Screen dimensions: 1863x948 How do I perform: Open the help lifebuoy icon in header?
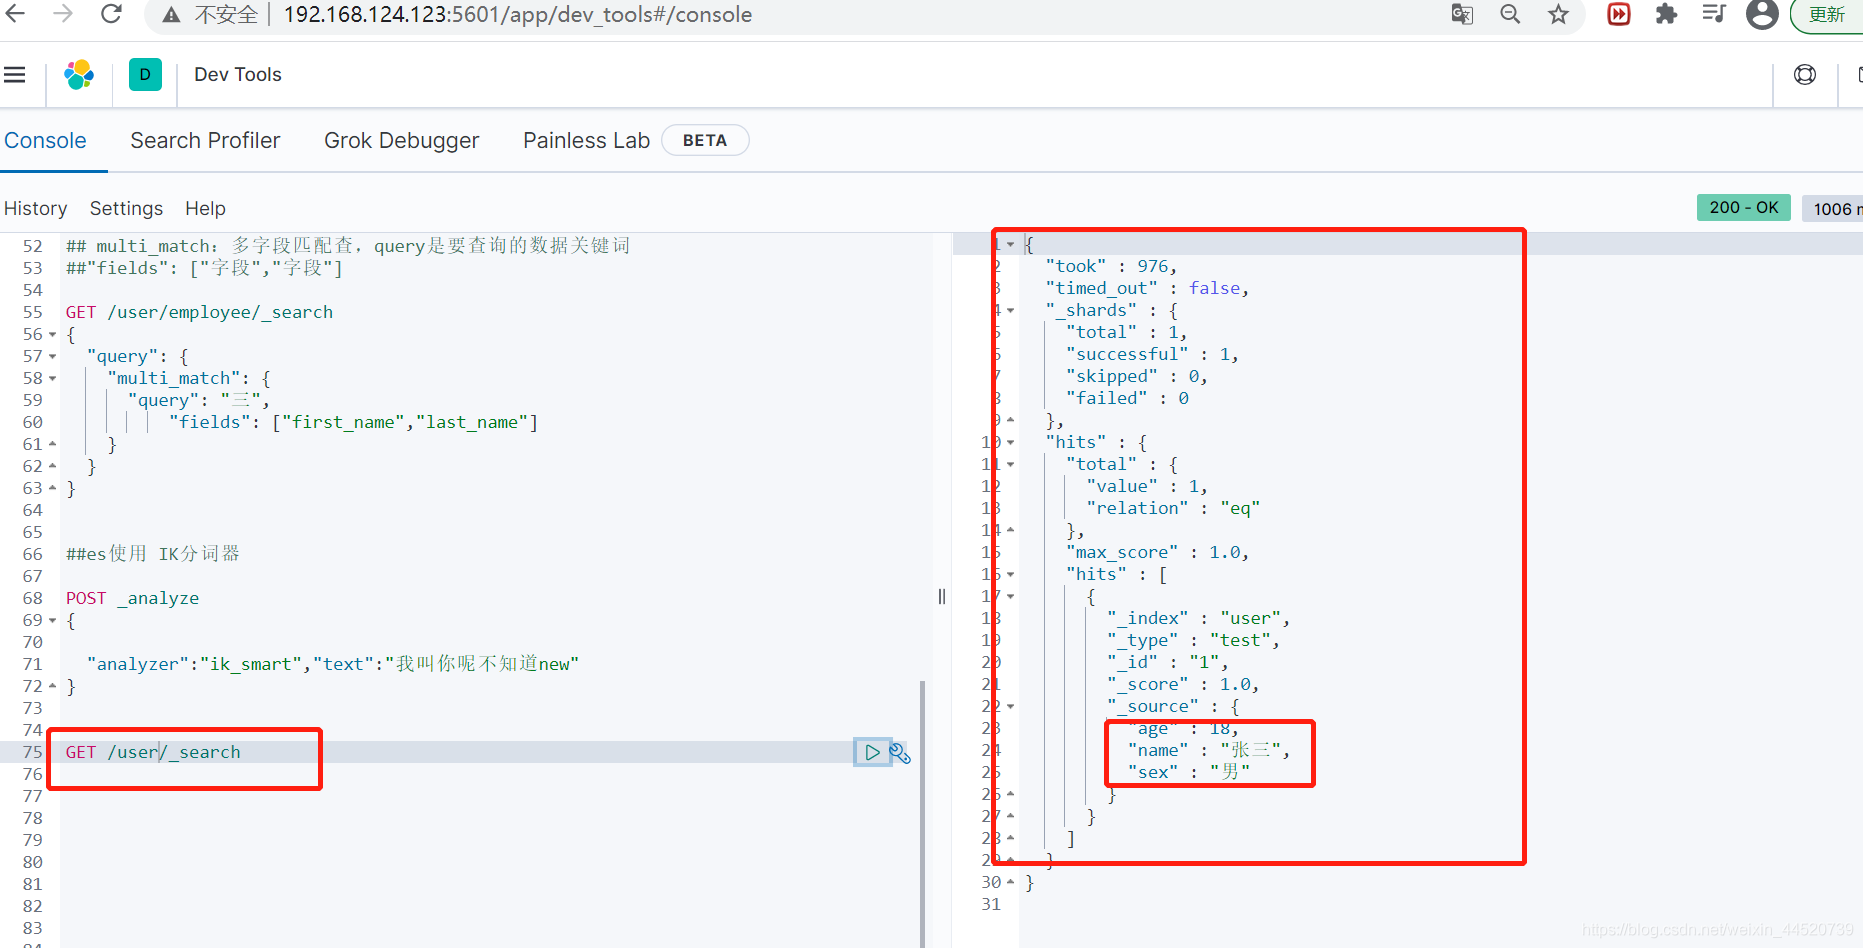click(1805, 75)
